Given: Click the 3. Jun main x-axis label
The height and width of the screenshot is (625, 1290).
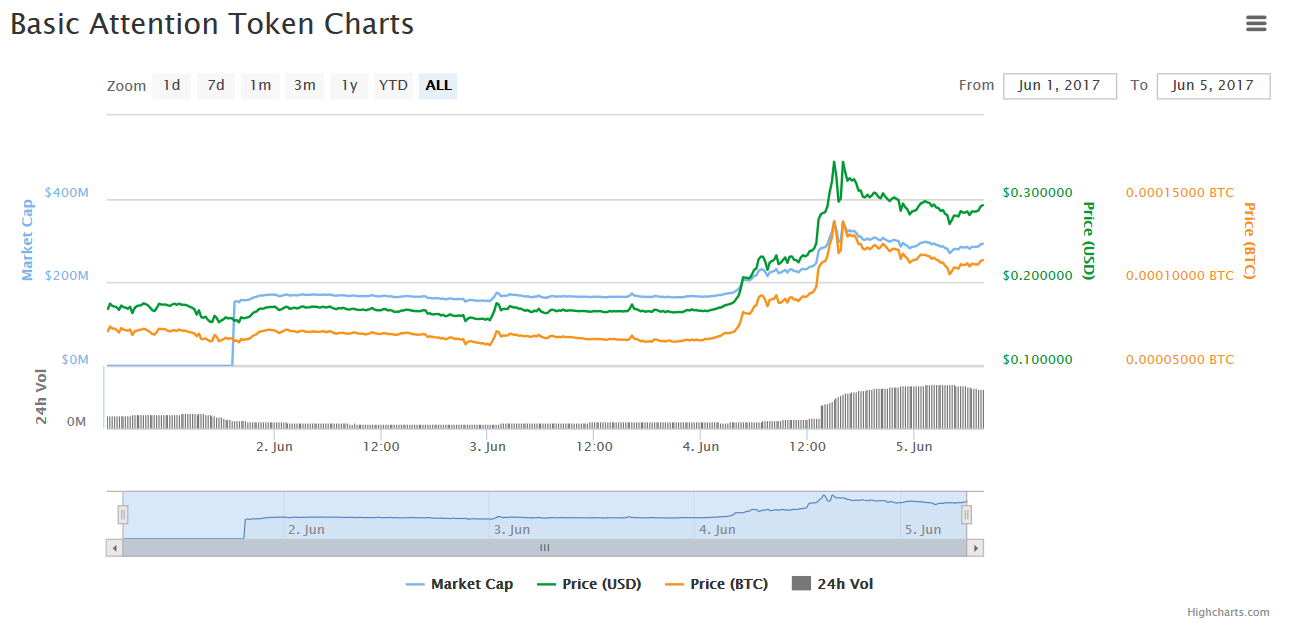Looking at the screenshot, I should tap(488, 447).
